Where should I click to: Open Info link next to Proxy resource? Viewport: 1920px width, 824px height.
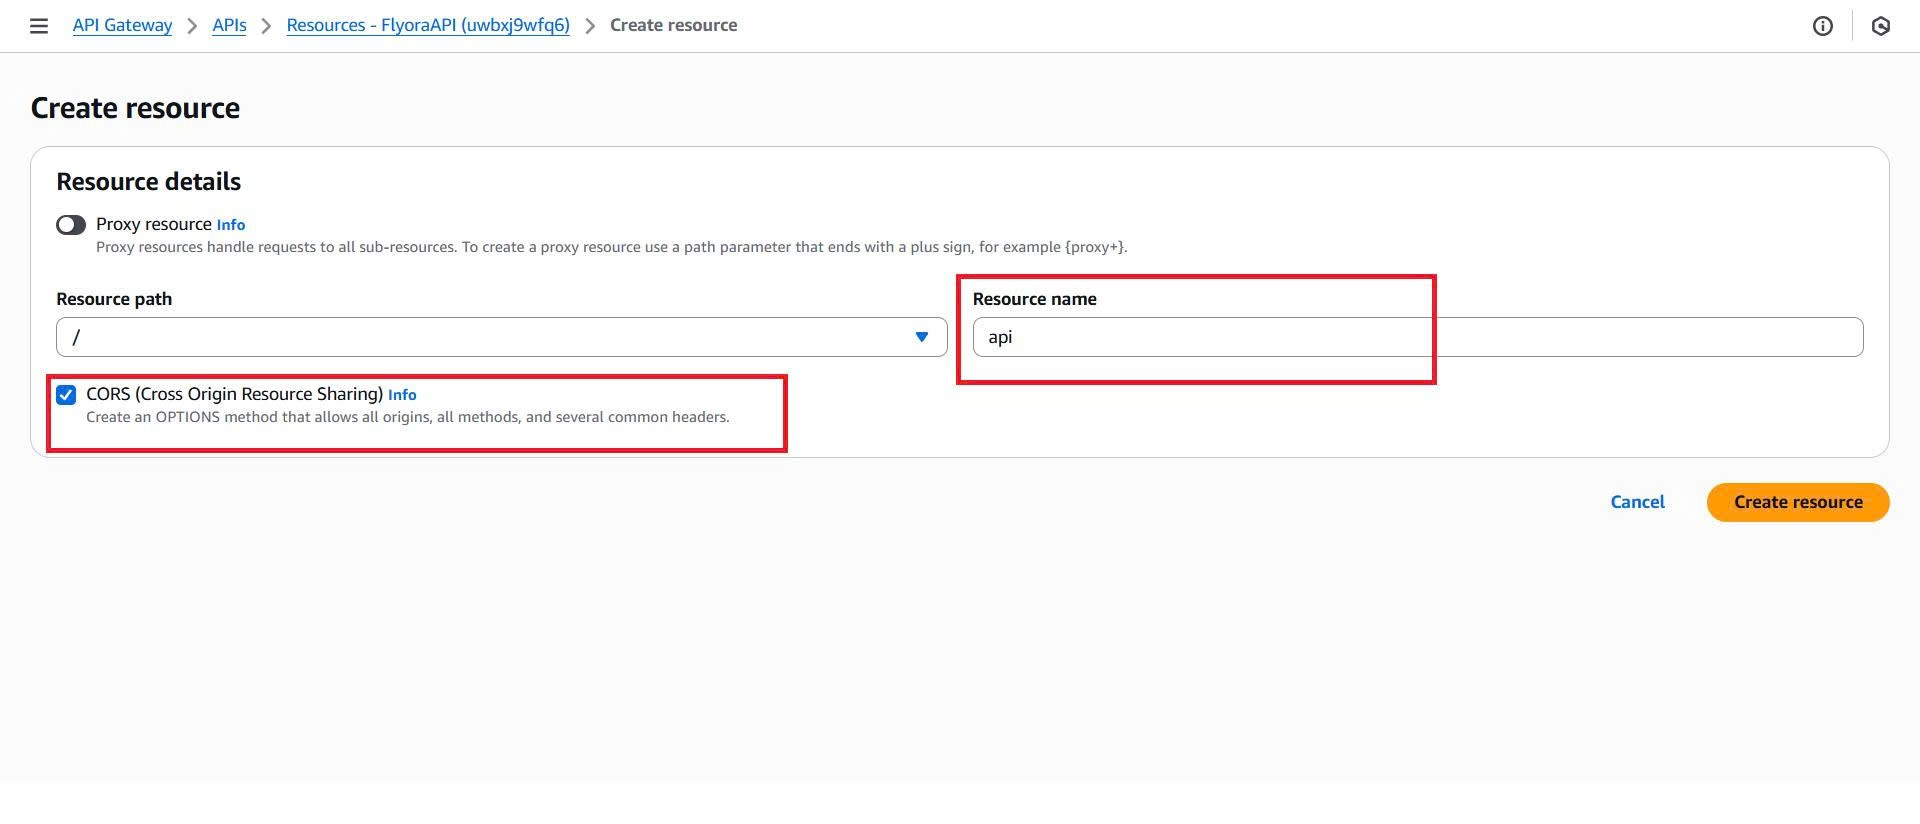coord(230,225)
